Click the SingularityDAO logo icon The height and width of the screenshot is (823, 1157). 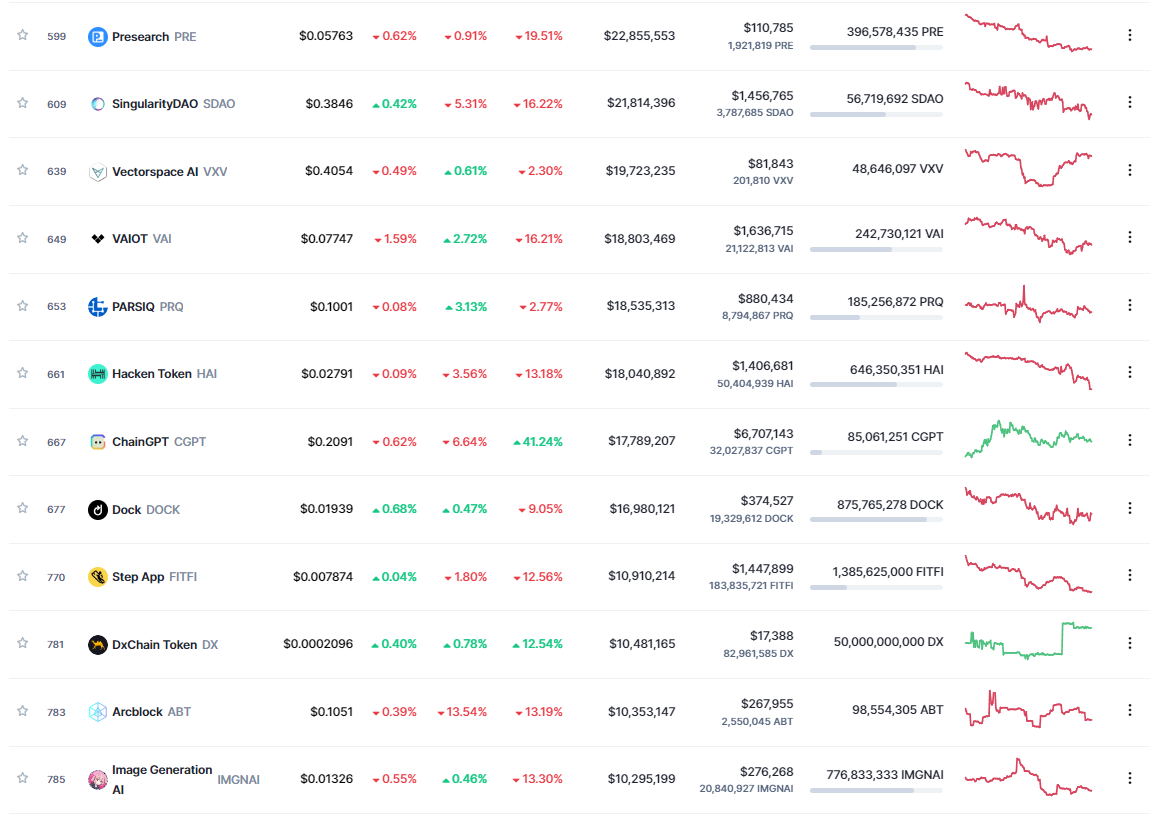point(98,104)
